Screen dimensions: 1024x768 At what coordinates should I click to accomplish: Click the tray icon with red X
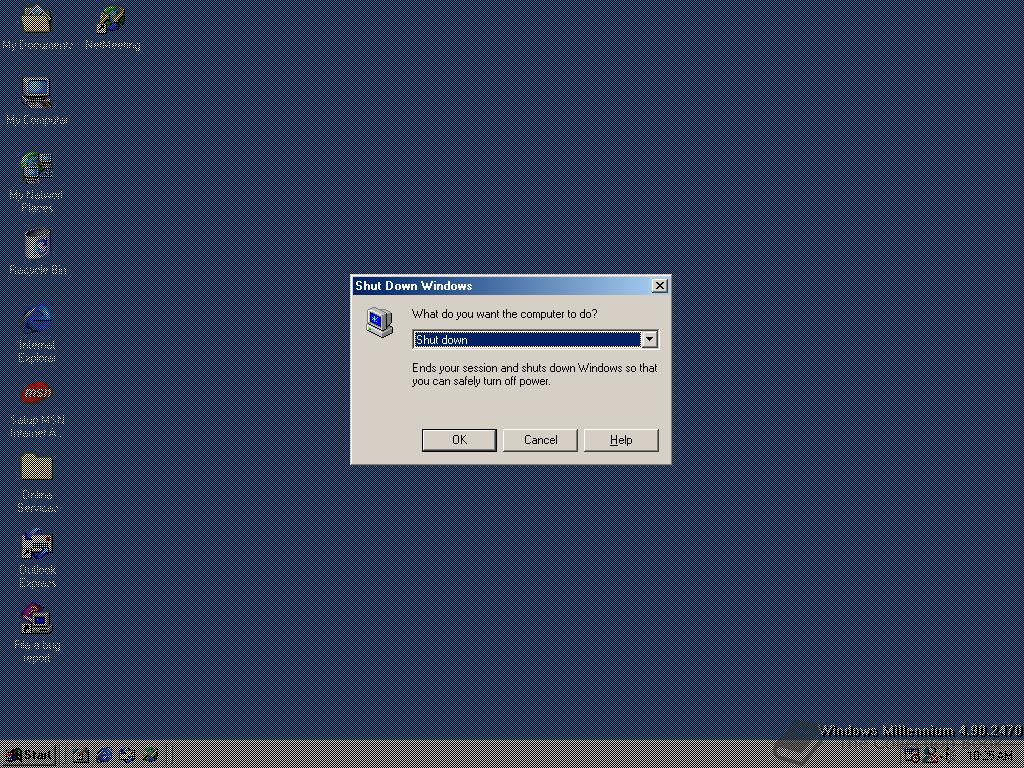pyautogui.click(x=931, y=756)
